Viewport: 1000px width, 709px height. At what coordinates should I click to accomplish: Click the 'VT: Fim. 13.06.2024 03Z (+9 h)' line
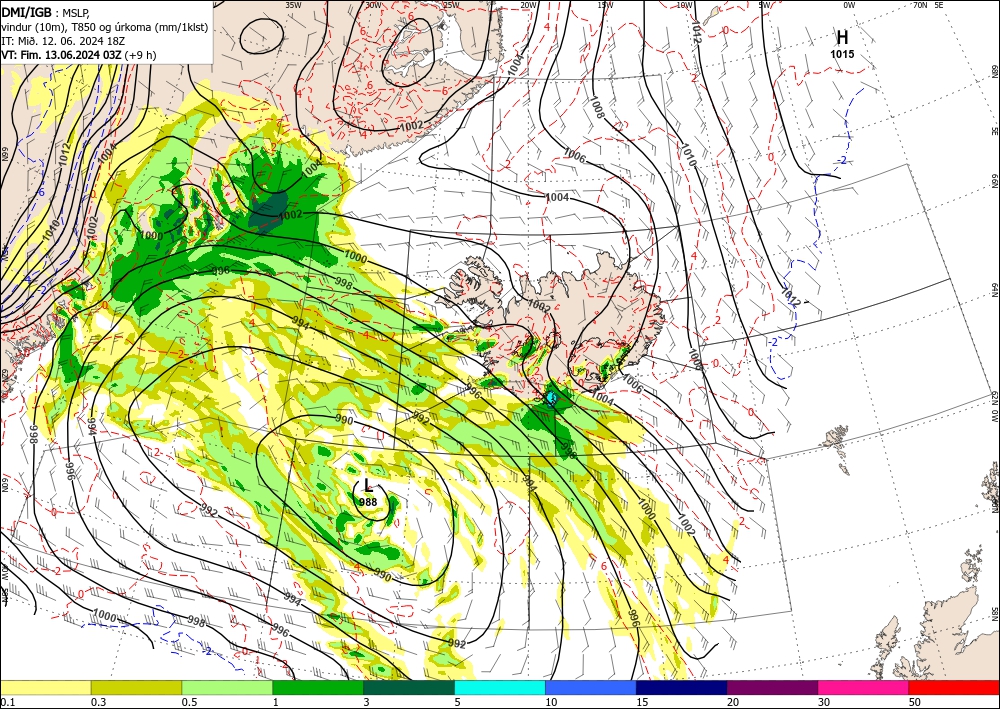(x=78, y=55)
